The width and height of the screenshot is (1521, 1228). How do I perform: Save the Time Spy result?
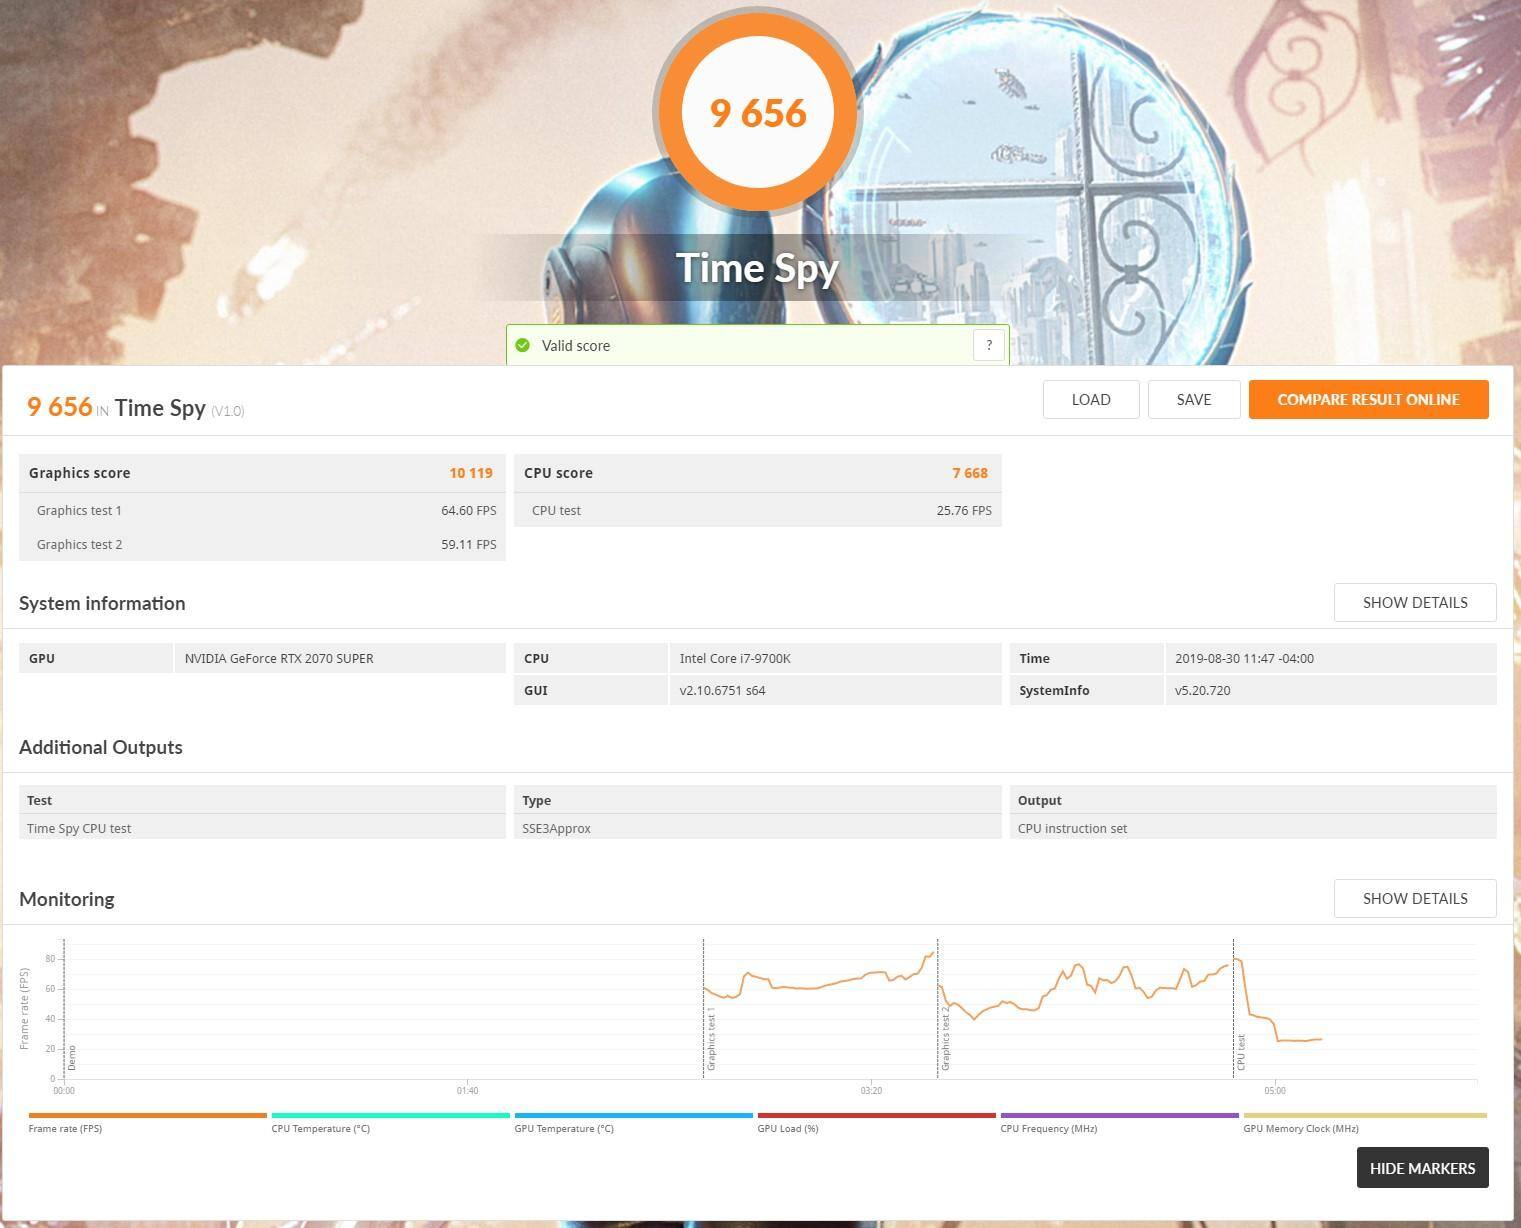[1193, 399]
